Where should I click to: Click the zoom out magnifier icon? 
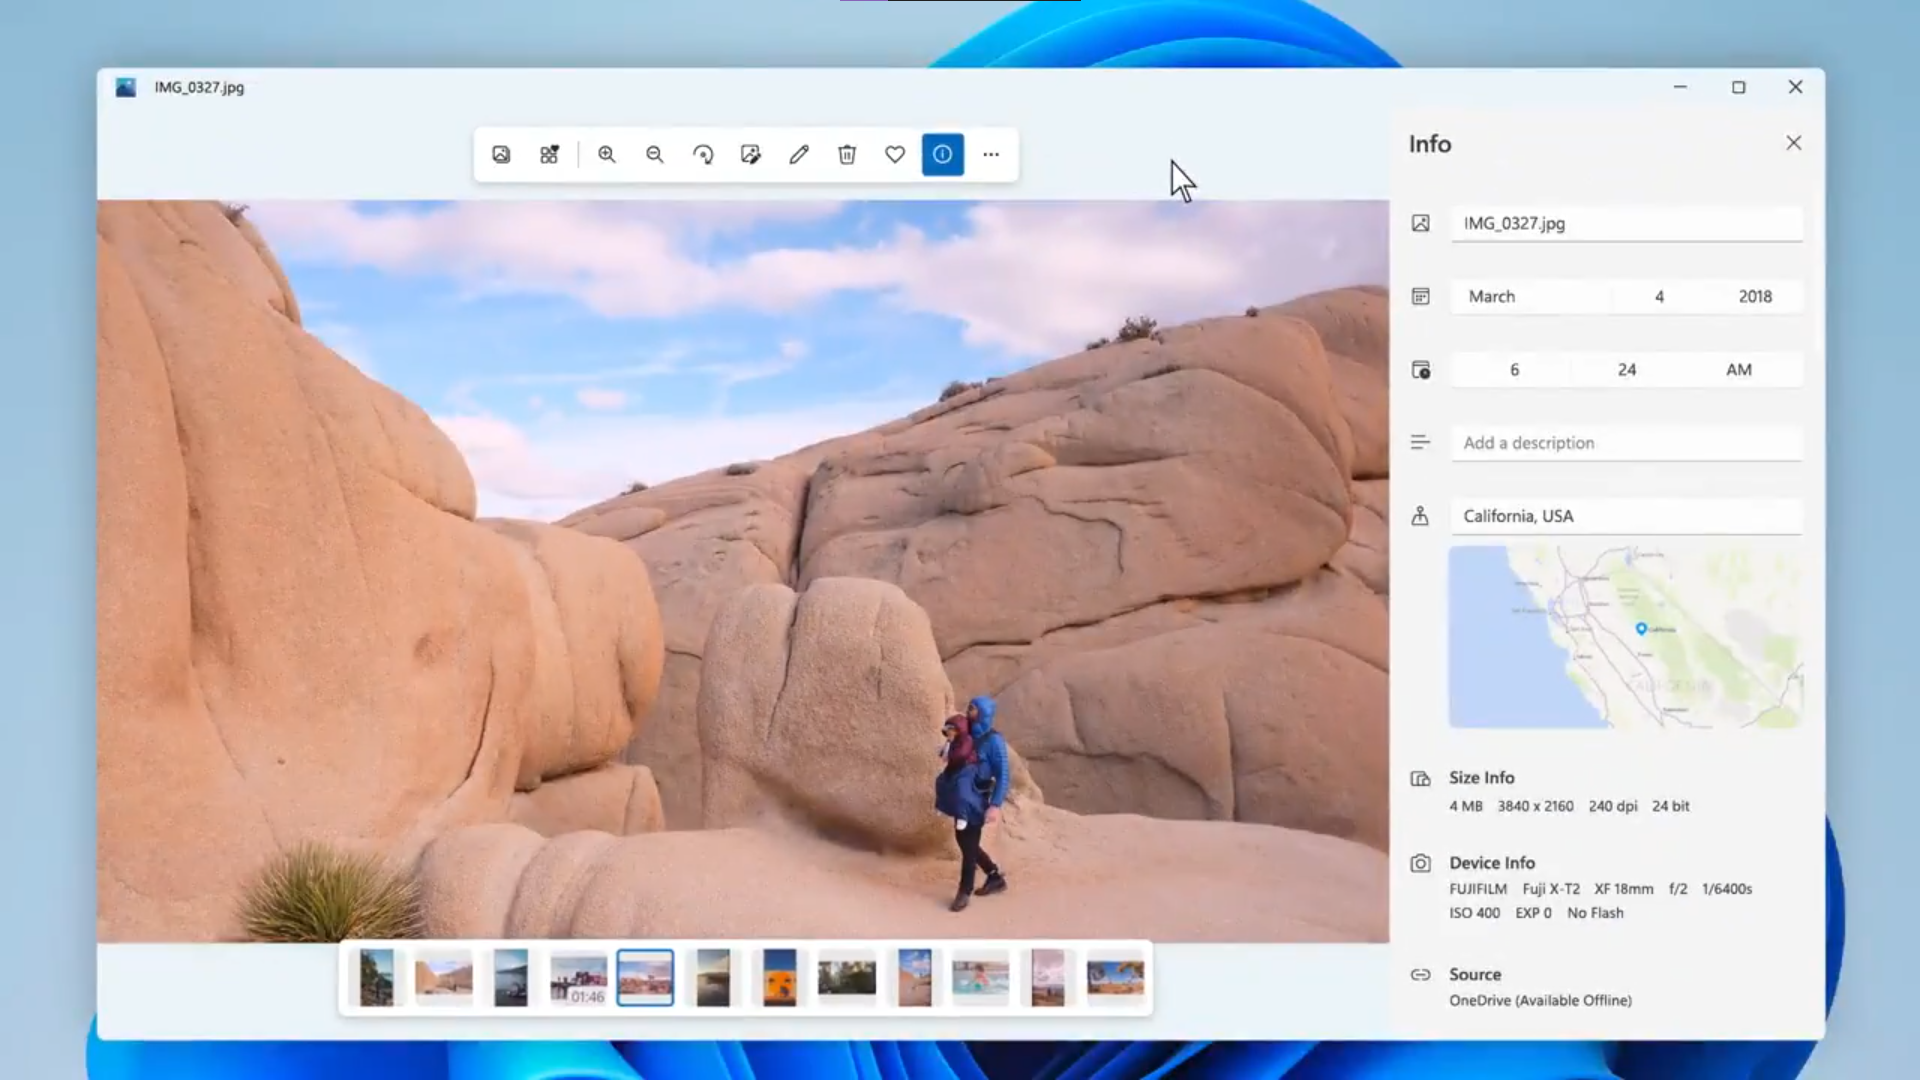pyautogui.click(x=655, y=155)
